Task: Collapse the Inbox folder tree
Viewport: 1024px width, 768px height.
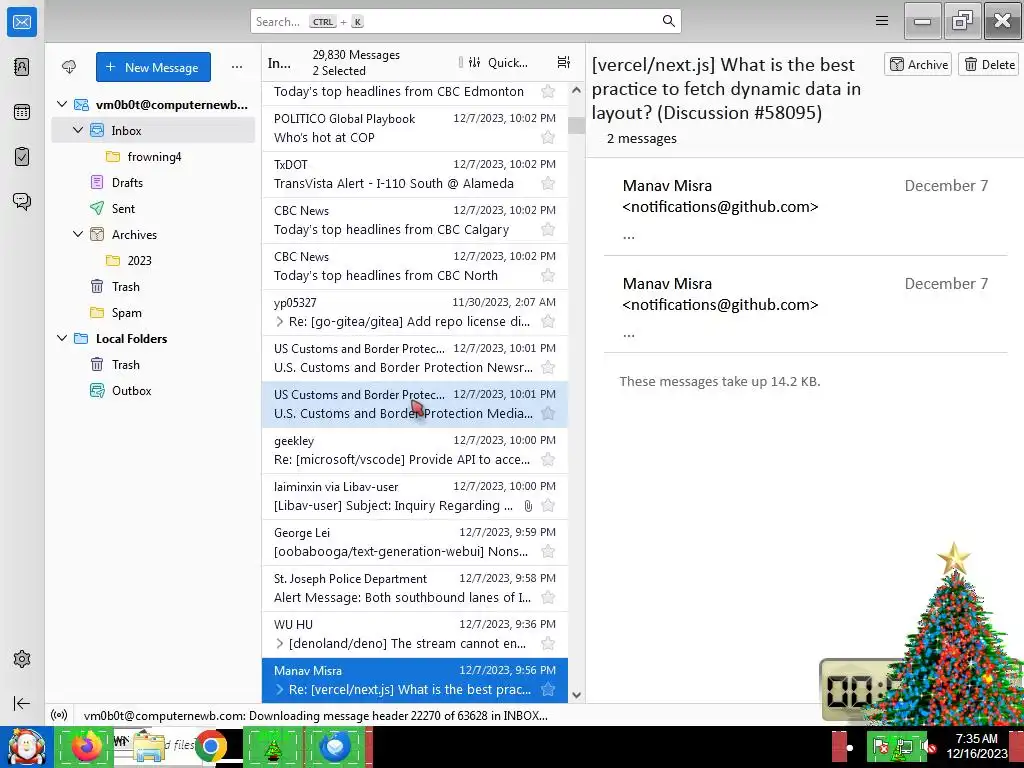Action: click(x=78, y=130)
